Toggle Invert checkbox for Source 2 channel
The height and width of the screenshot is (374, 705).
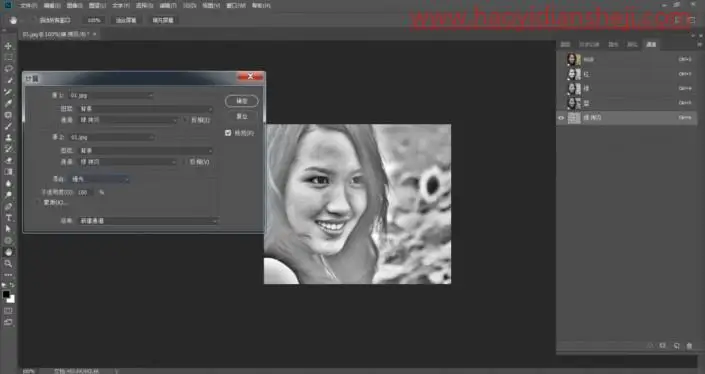click(186, 162)
